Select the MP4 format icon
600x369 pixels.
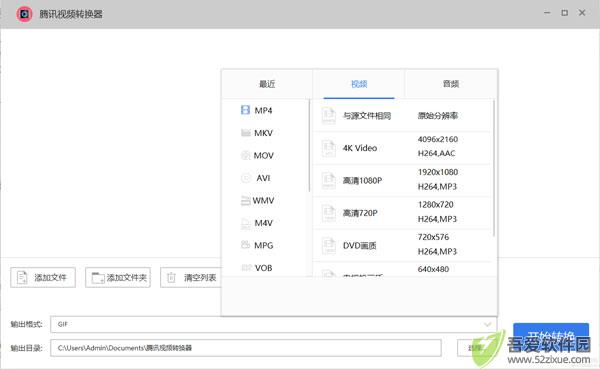[245, 110]
